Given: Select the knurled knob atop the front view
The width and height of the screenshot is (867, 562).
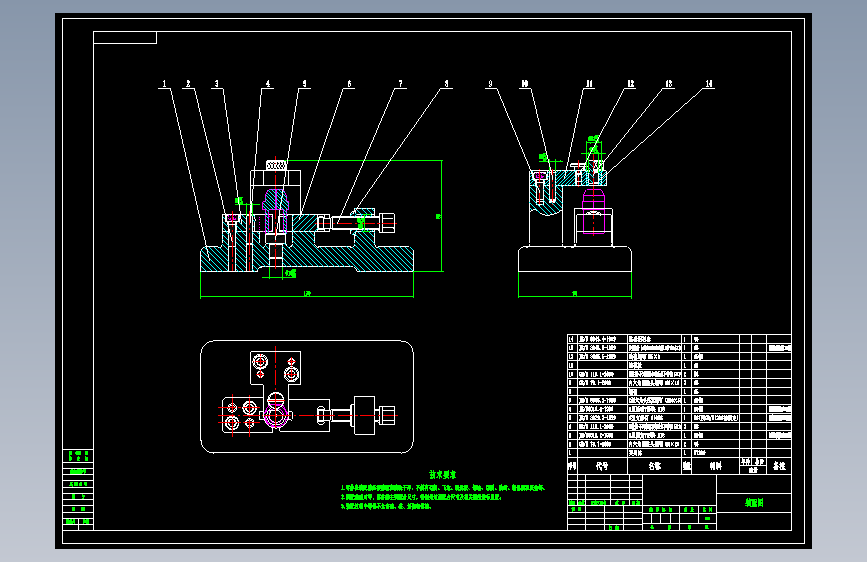Looking at the screenshot, I should pyautogui.click(x=276, y=165).
